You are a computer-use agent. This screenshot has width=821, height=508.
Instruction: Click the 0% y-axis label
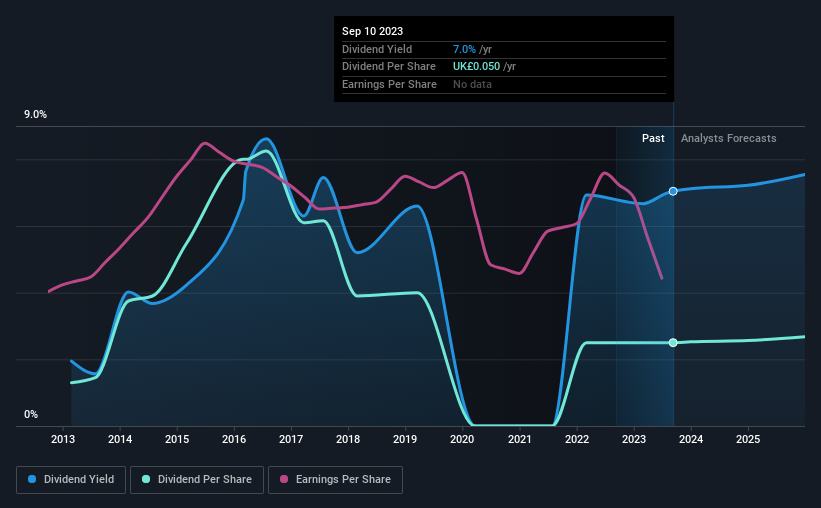pyautogui.click(x=31, y=415)
